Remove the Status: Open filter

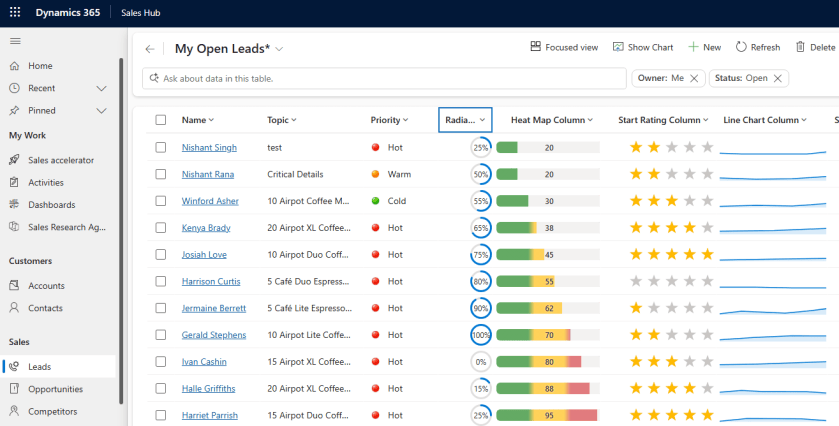tap(777, 78)
